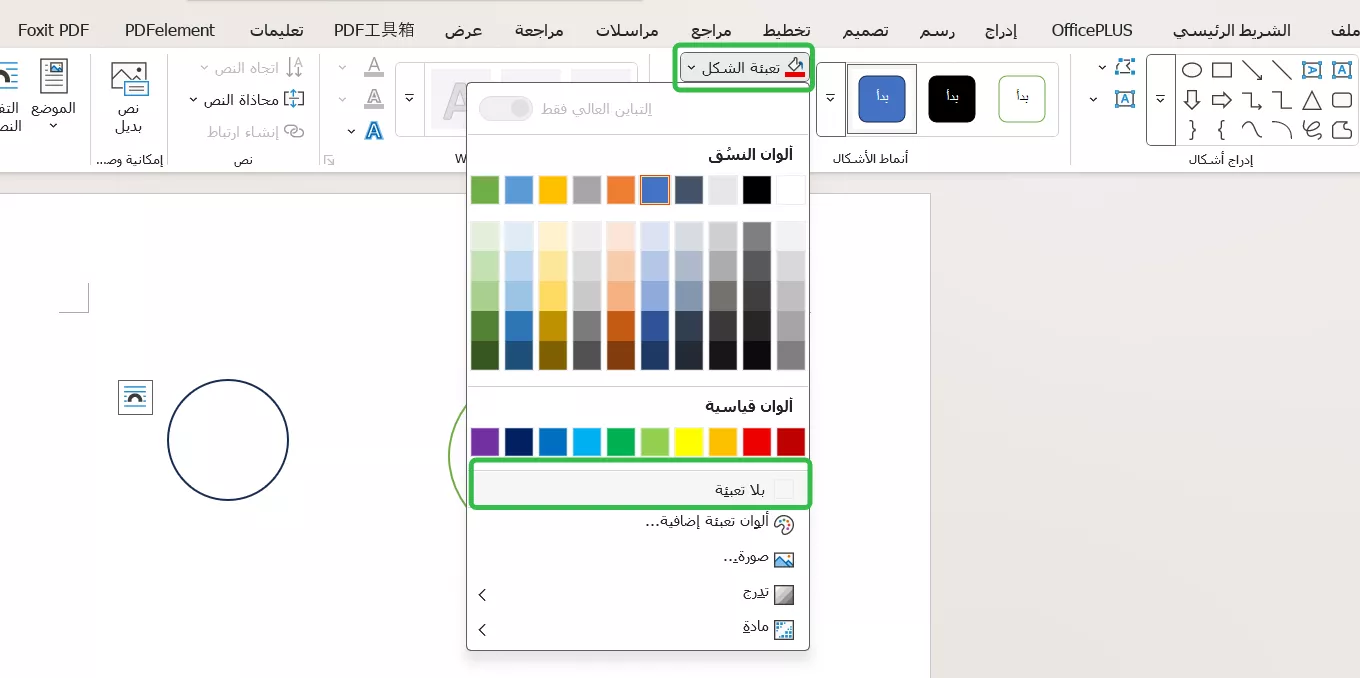Open the Foxit PDF ribbon tab

click(x=53, y=30)
